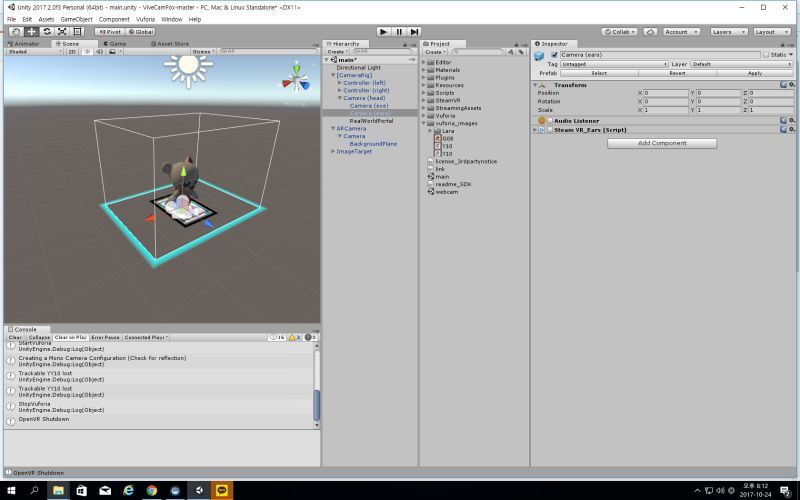The width and height of the screenshot is (800, 500).
Task: Click search by type icon in Project panel
Action: (511, 52)
